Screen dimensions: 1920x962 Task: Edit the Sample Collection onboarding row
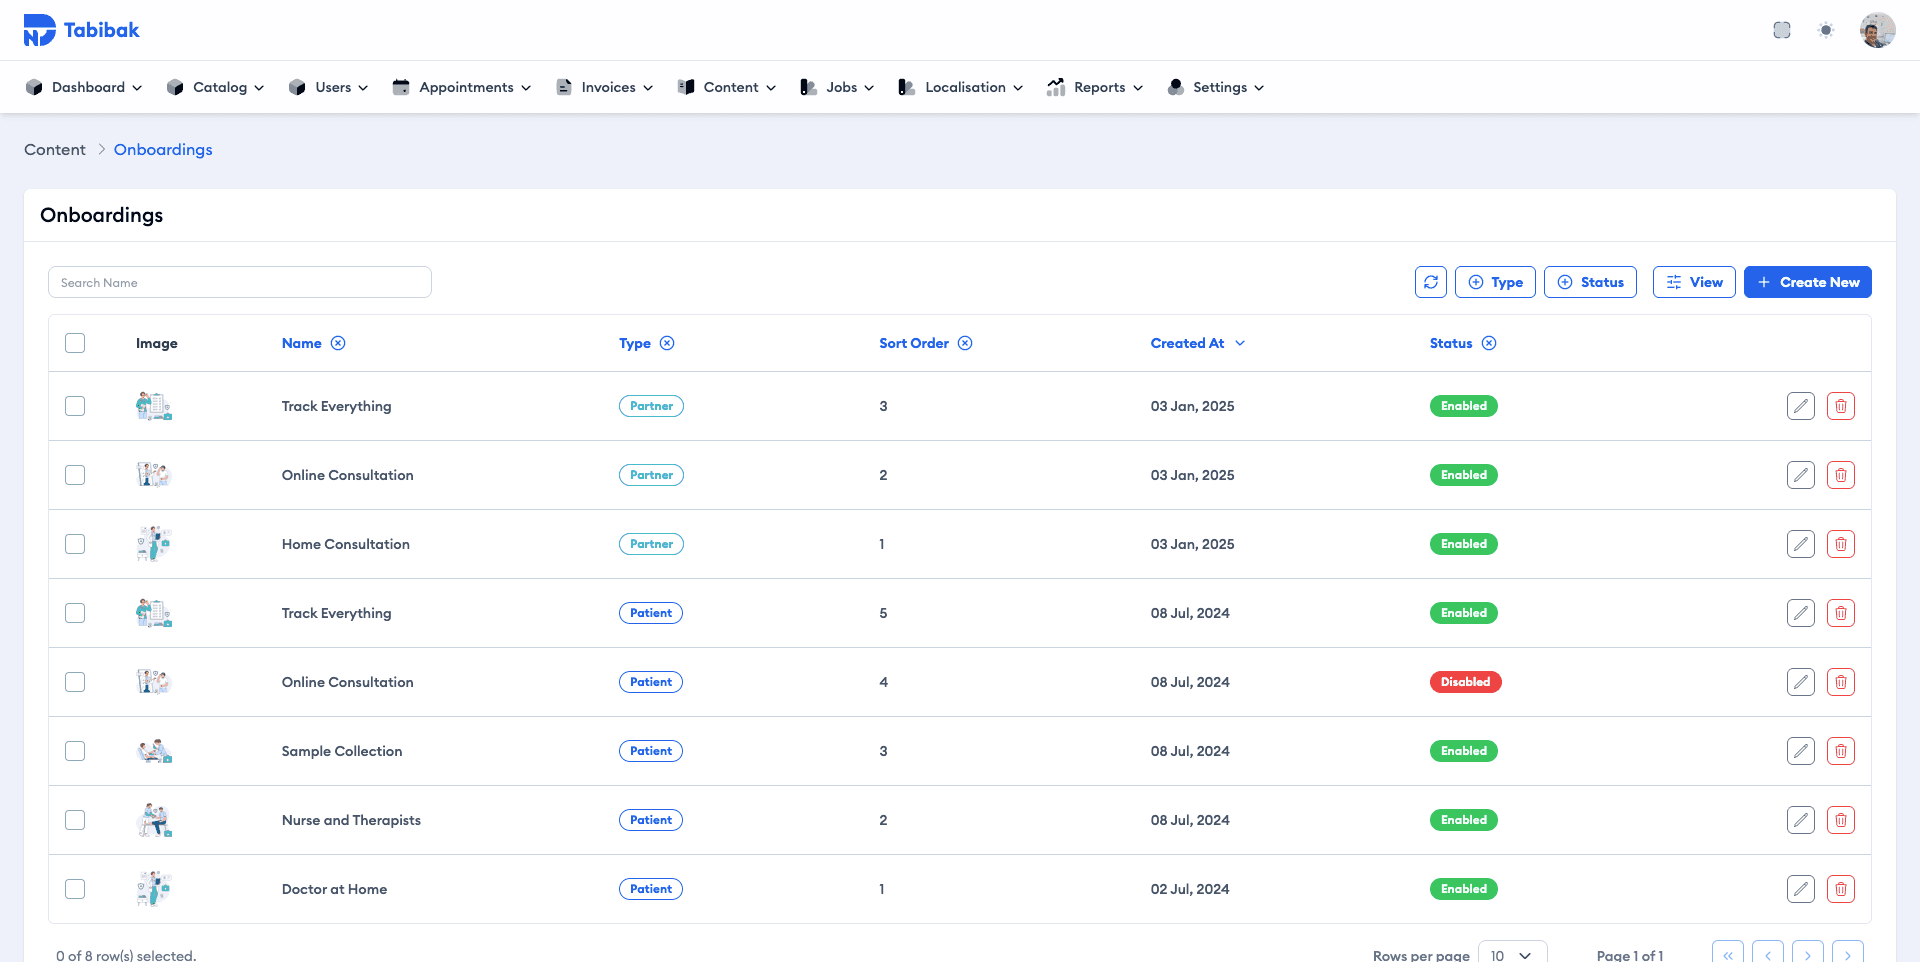click(1800, 751)
